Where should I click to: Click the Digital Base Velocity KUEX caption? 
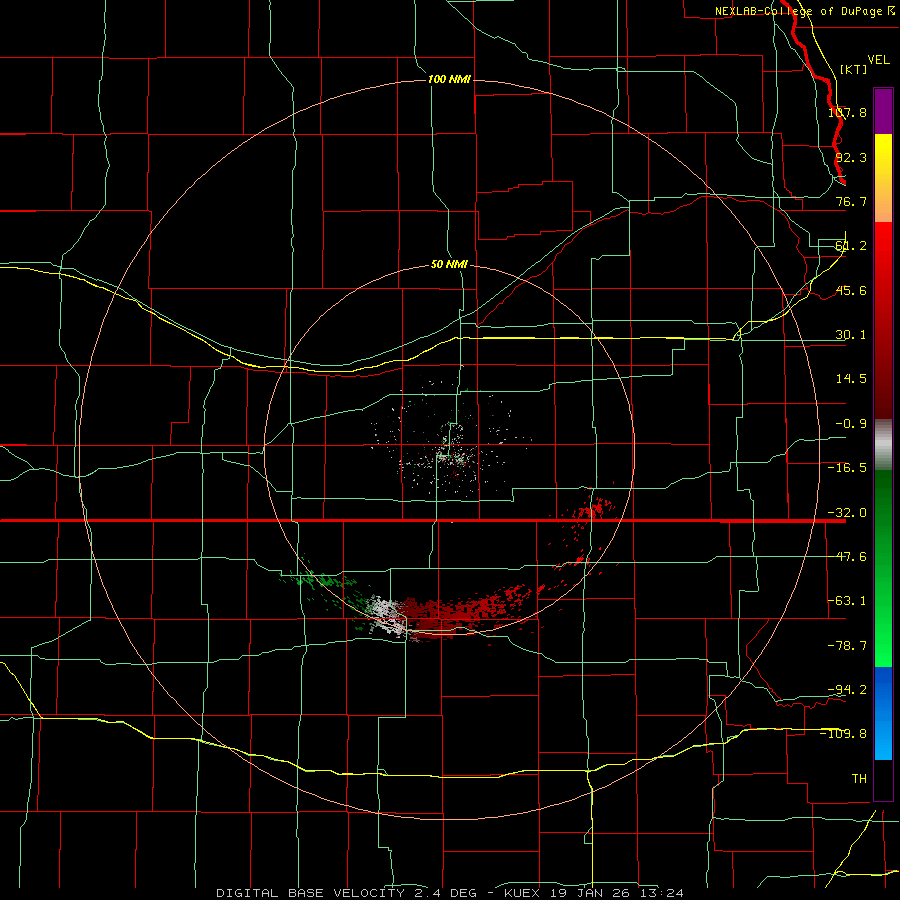tap(449, 893)
